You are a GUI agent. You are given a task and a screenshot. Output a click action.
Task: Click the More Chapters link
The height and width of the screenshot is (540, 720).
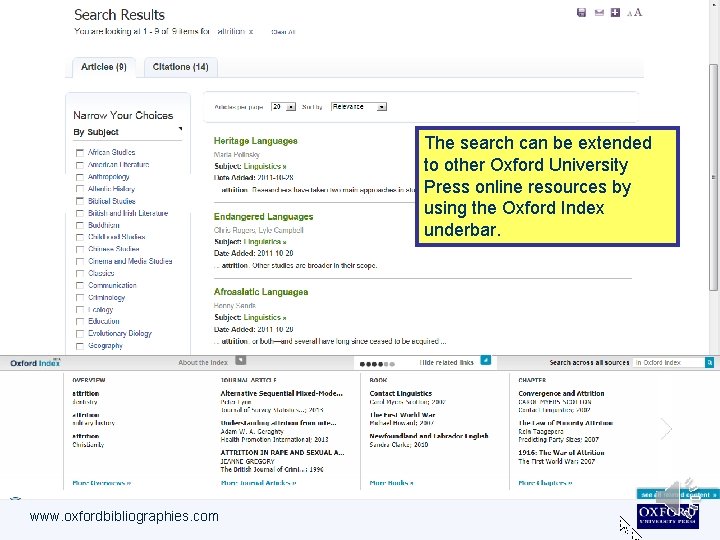click(545, 483)
